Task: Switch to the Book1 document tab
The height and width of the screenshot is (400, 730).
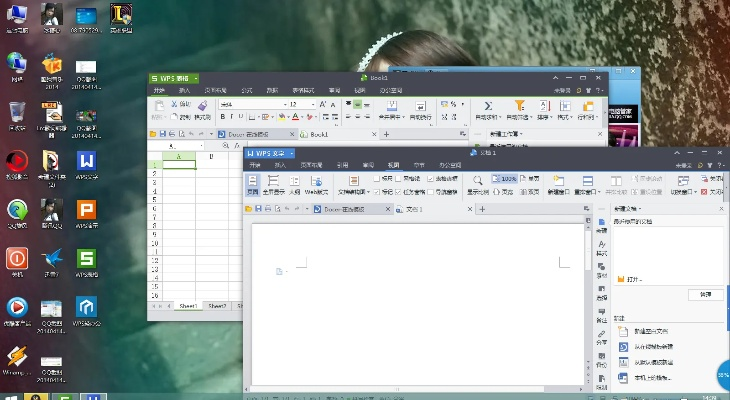Action: (338, 134)
